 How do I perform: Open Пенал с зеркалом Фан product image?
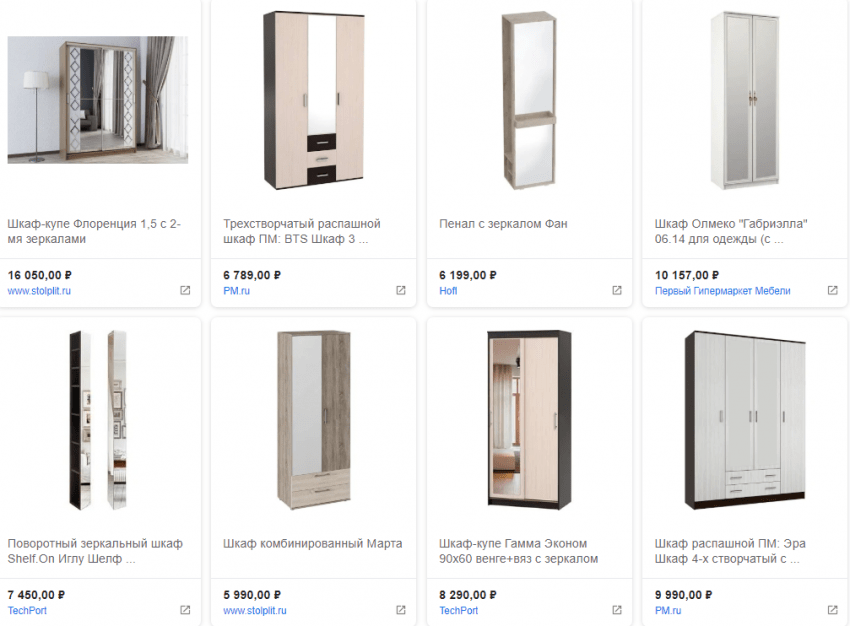[529, 100]
